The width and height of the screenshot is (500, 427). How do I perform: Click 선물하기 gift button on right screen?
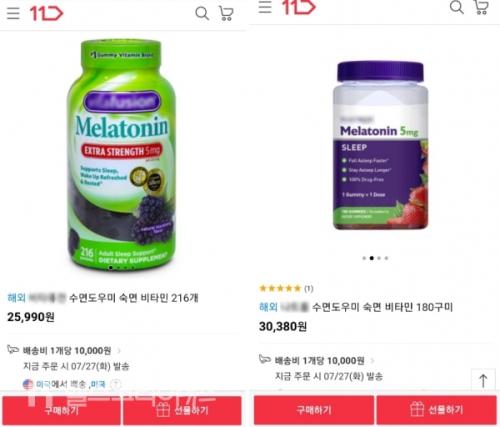point(436,410)
